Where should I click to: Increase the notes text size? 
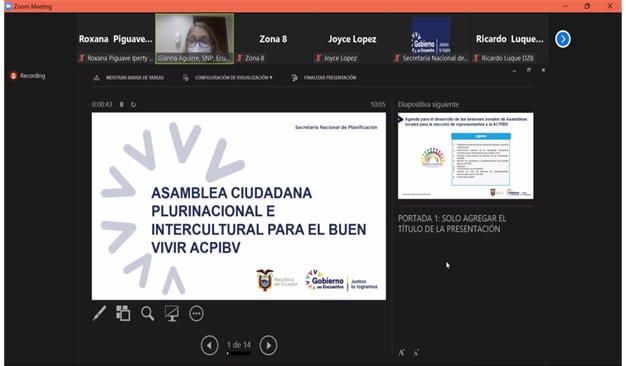point(401,352)
